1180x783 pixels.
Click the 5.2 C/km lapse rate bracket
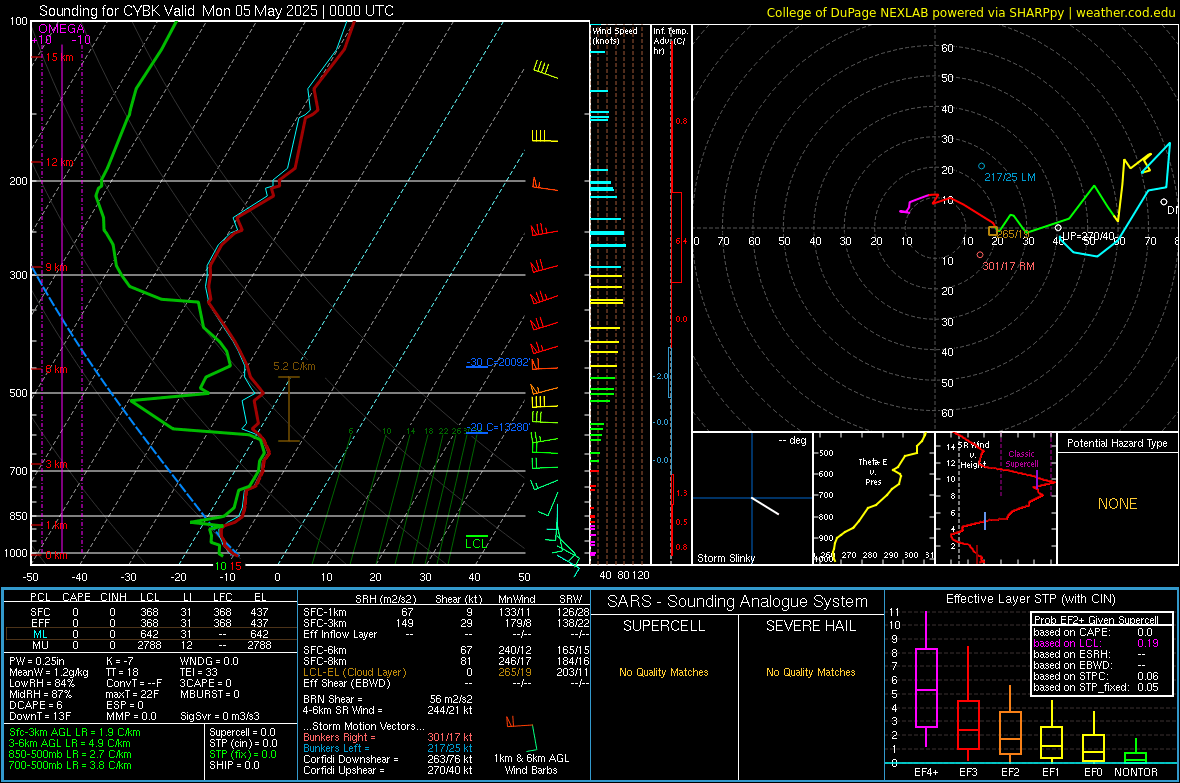coord(289,409)
